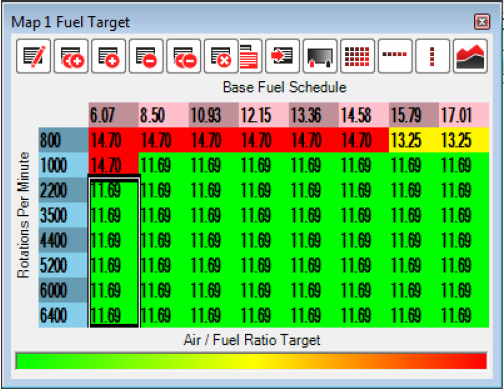Click 11.69 cell at 4400 RPM, 6.07 column
This screenshot has width=504, height=390.
[114, 240]
